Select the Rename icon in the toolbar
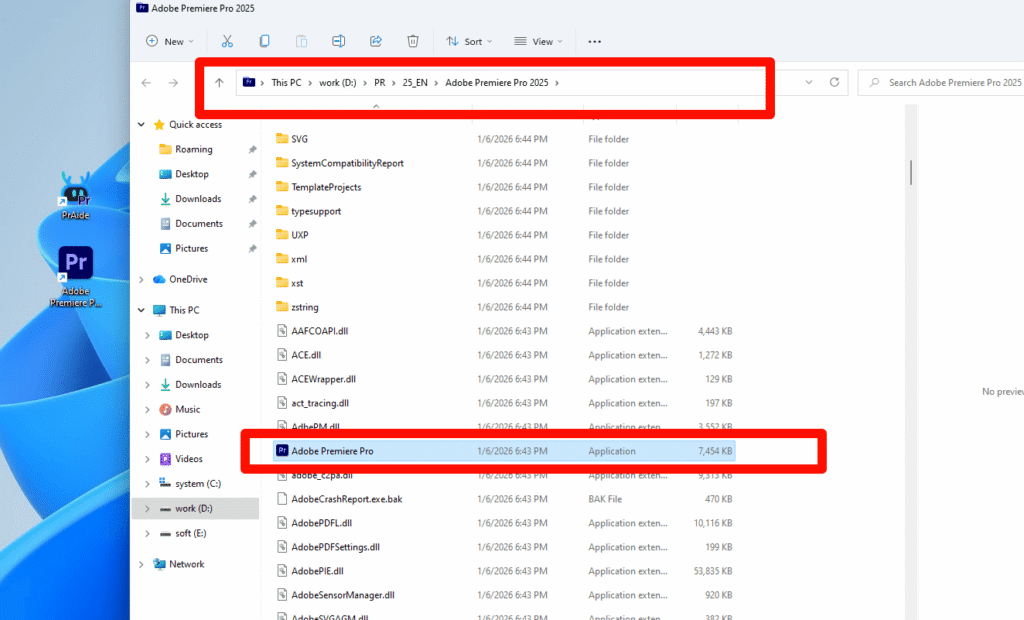Viewport: 1024px width, 620px height. coord(338,41)
